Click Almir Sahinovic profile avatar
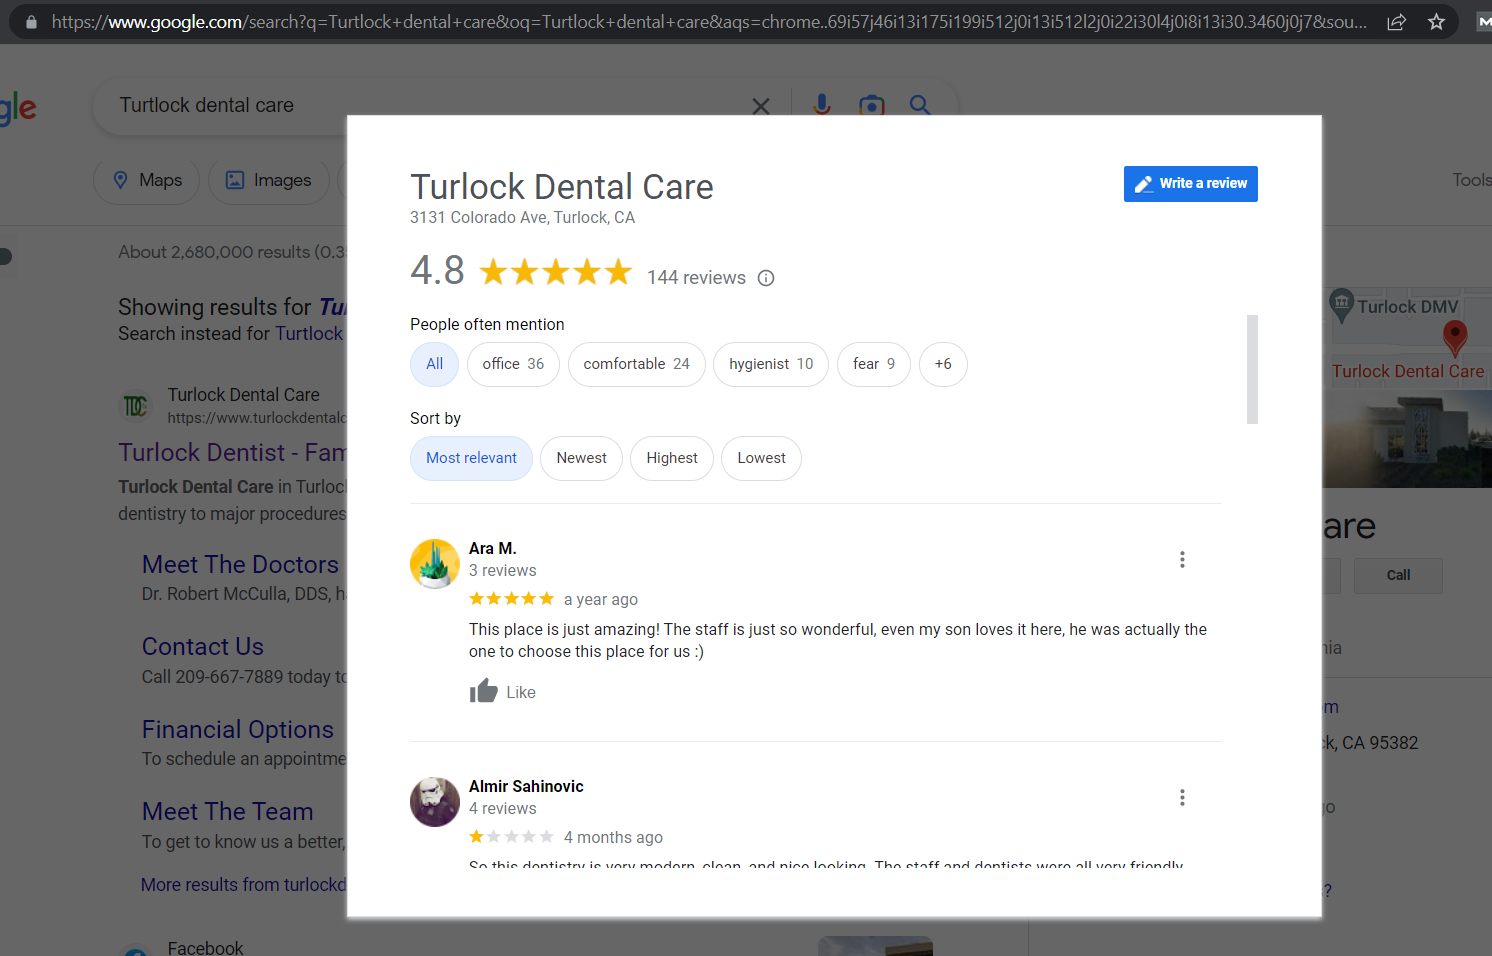The image size is (1492, 956). [435, 802]
